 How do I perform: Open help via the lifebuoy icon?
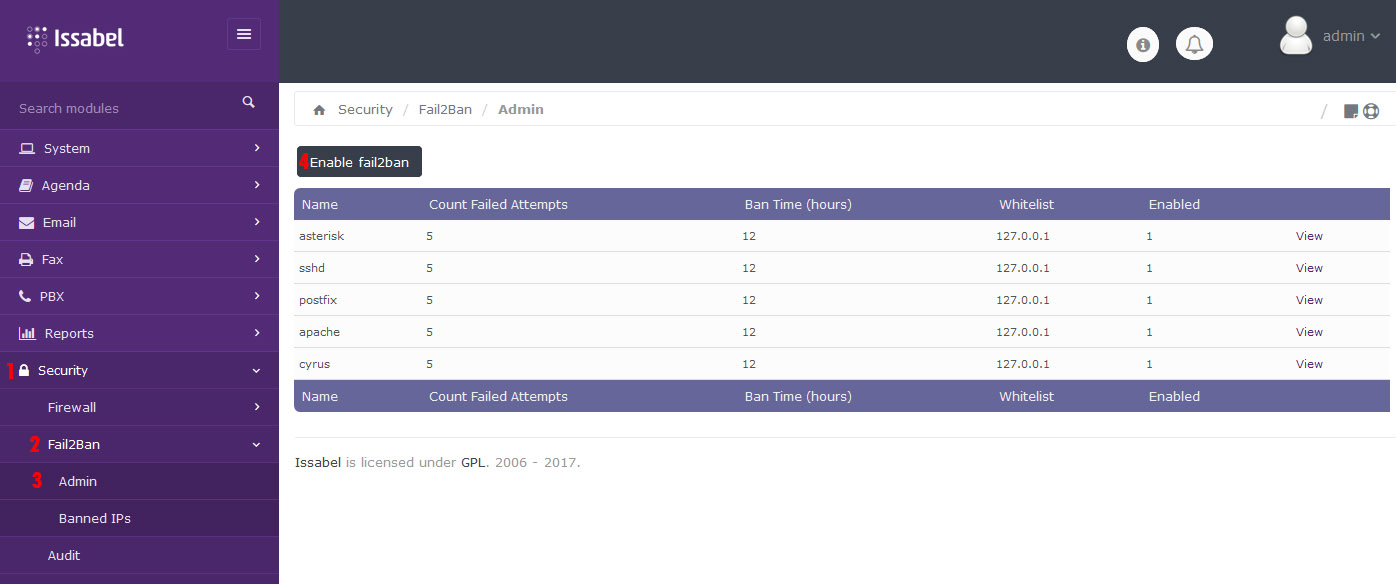[1371, 111]
